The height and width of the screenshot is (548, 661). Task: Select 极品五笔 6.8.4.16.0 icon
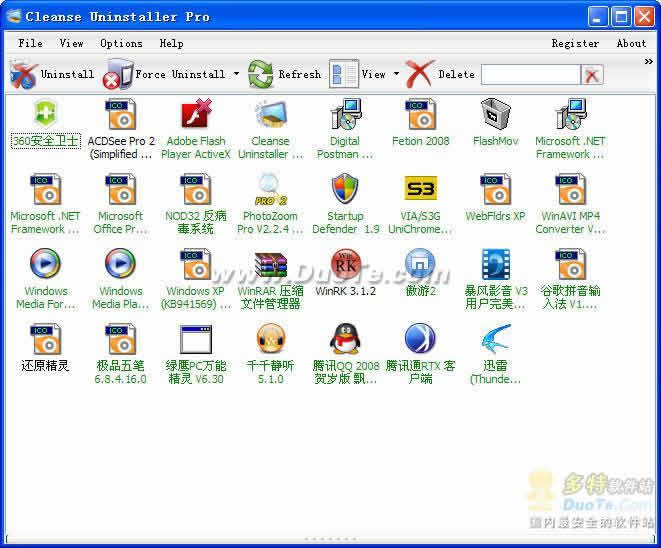tap(121, 339)
